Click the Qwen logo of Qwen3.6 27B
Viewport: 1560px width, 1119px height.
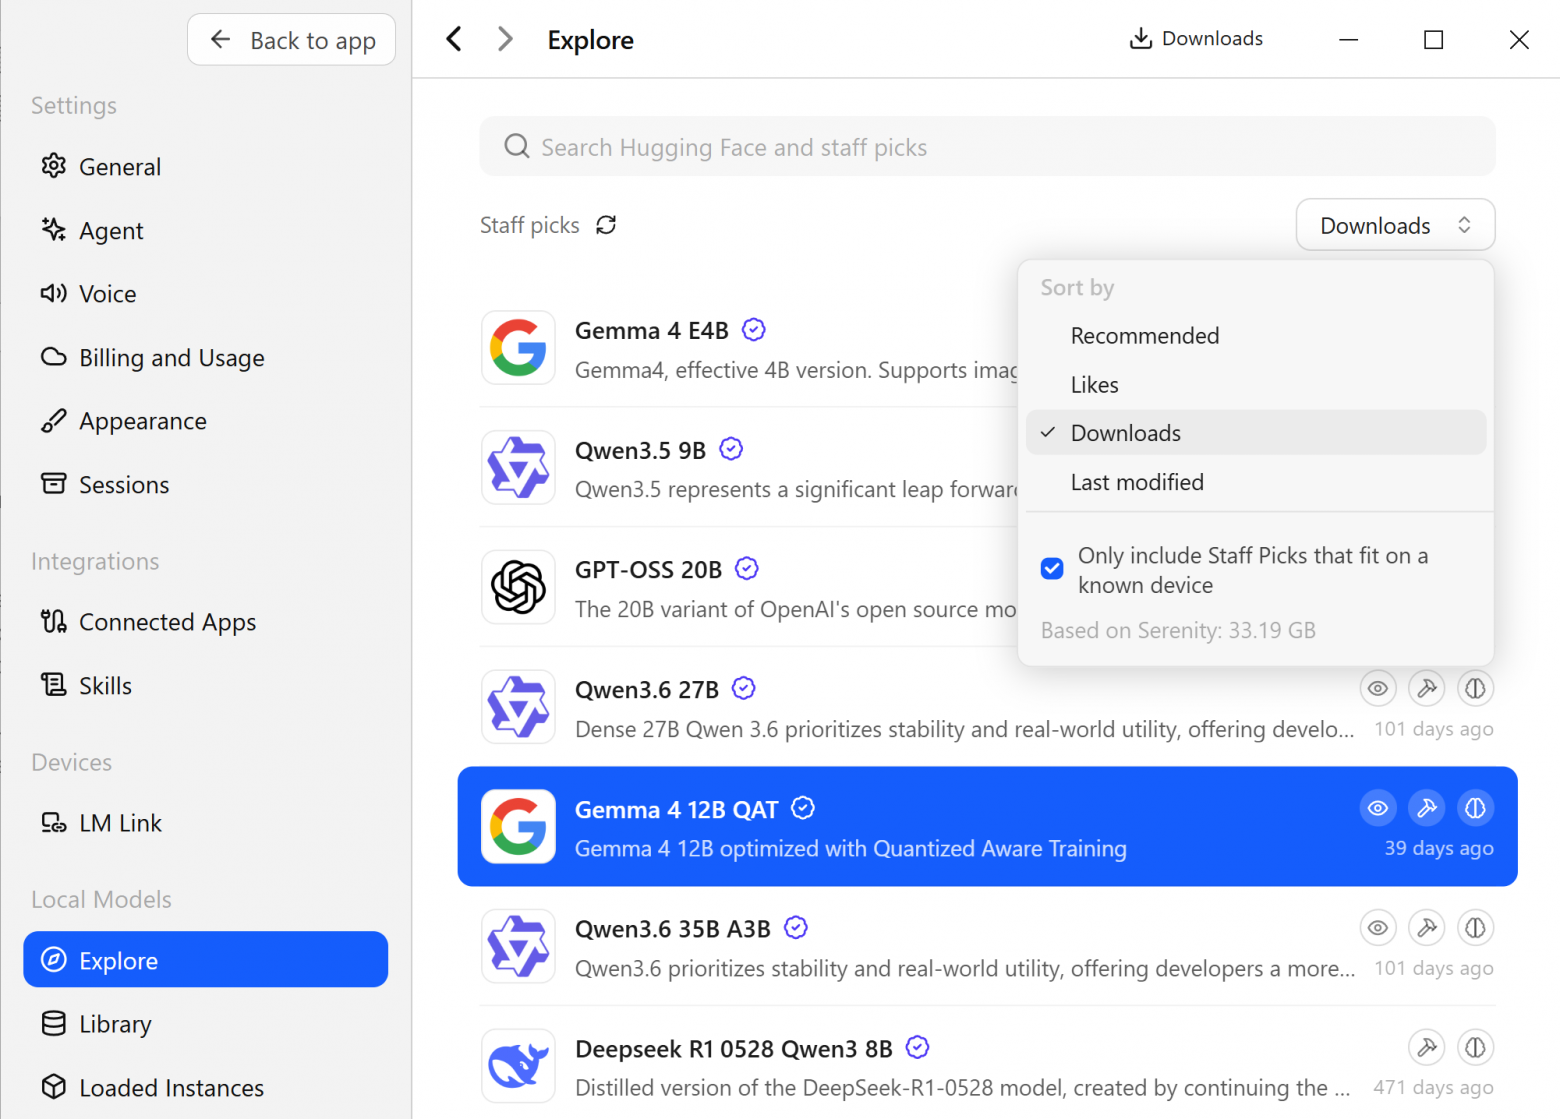[x=518, y=707]
